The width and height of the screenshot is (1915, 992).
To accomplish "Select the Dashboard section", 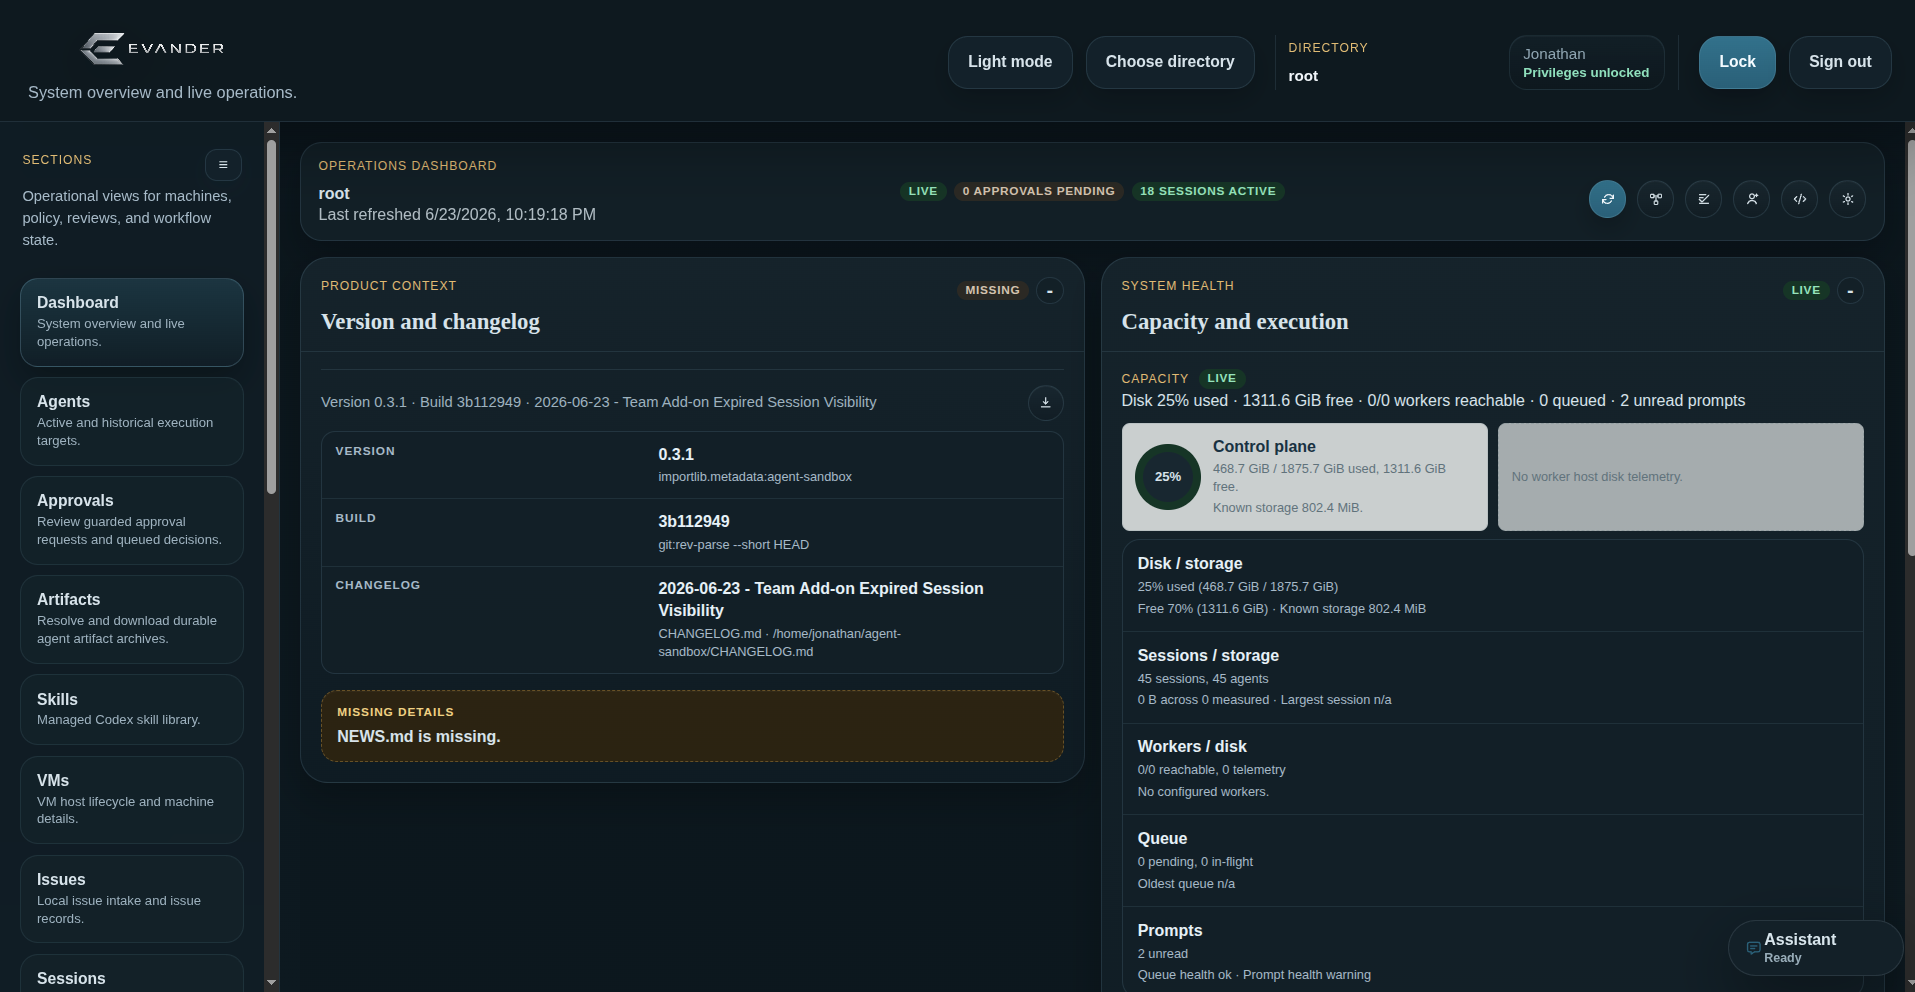I will click(132, 322).
